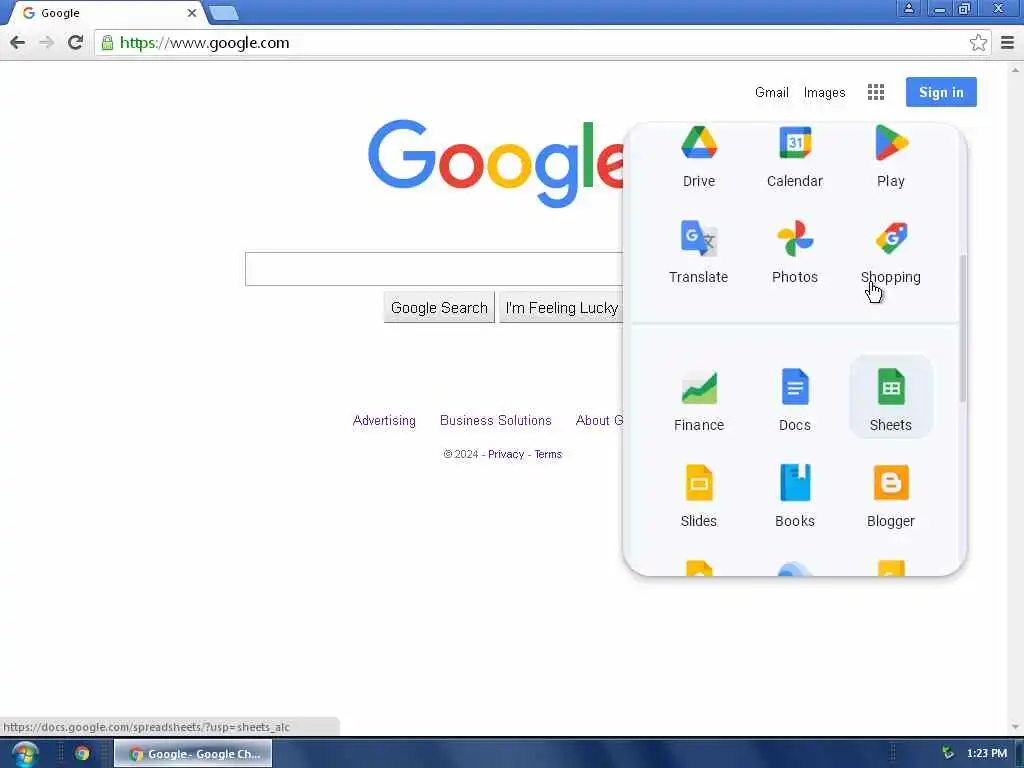1024x768 pixels.
Task: Go back to the previous page
Action: [x=18, y=43]
